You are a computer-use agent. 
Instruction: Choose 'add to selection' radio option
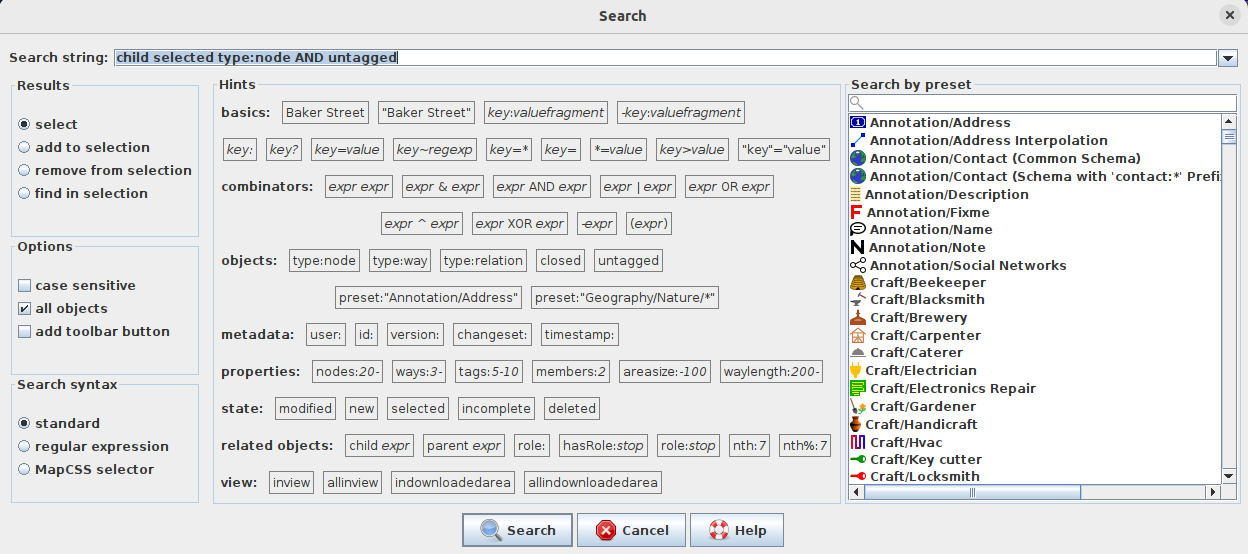pos(83,147)
